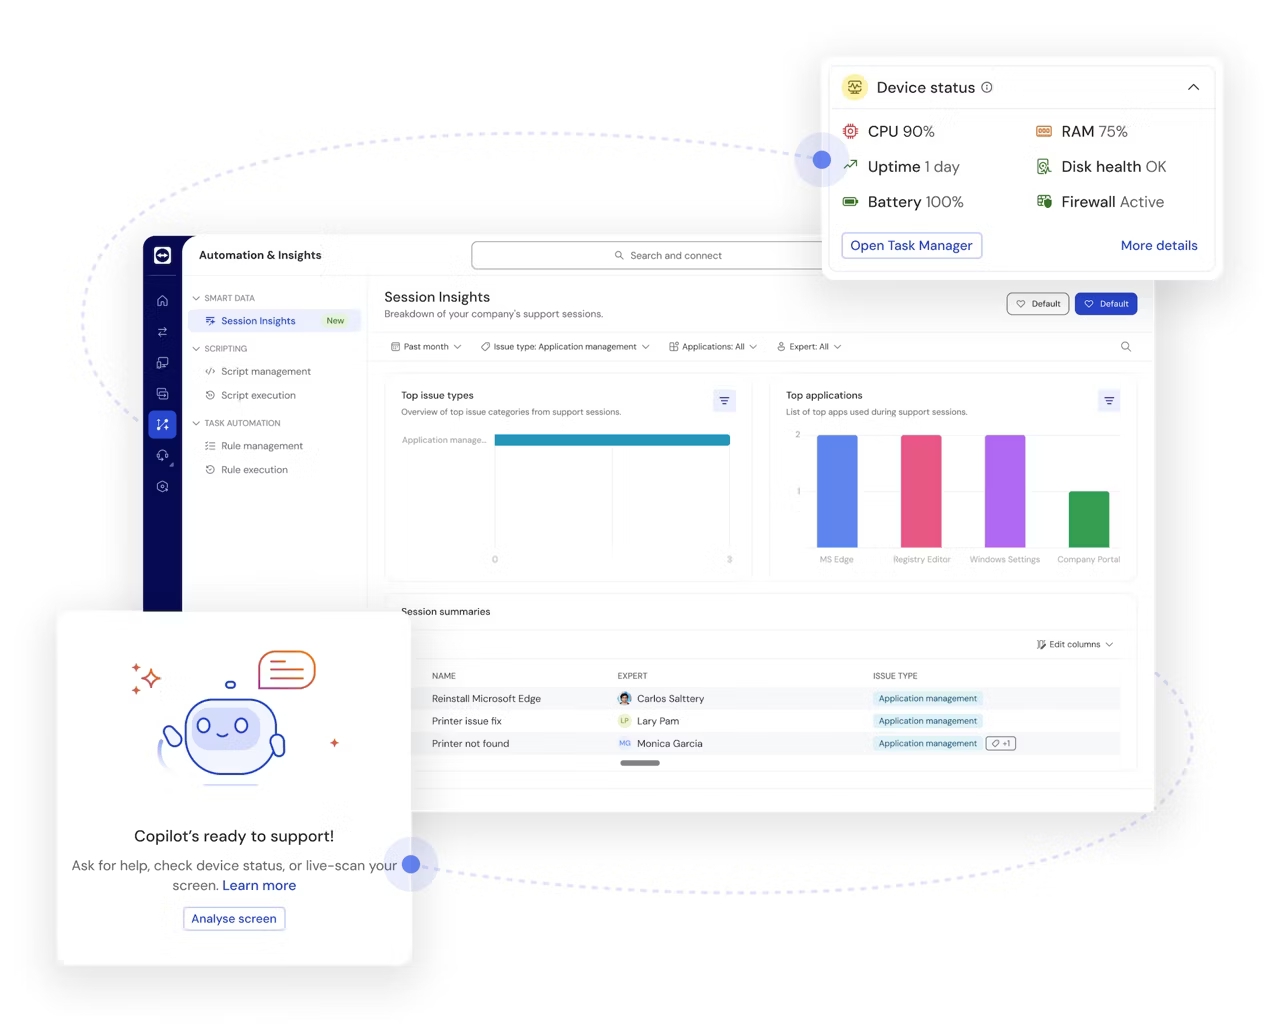Click the filled blue Default button
This screenshot has width=1280, height=1035.
pos(1106,304)
